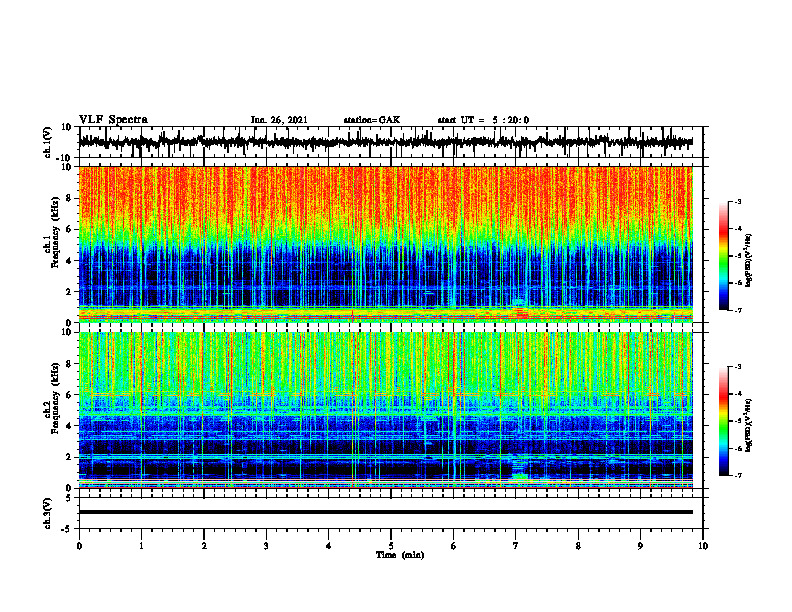Click the "ch.1(V)" waveform axis label
This screenshot has height=612, width=792.
click(48, 142)
